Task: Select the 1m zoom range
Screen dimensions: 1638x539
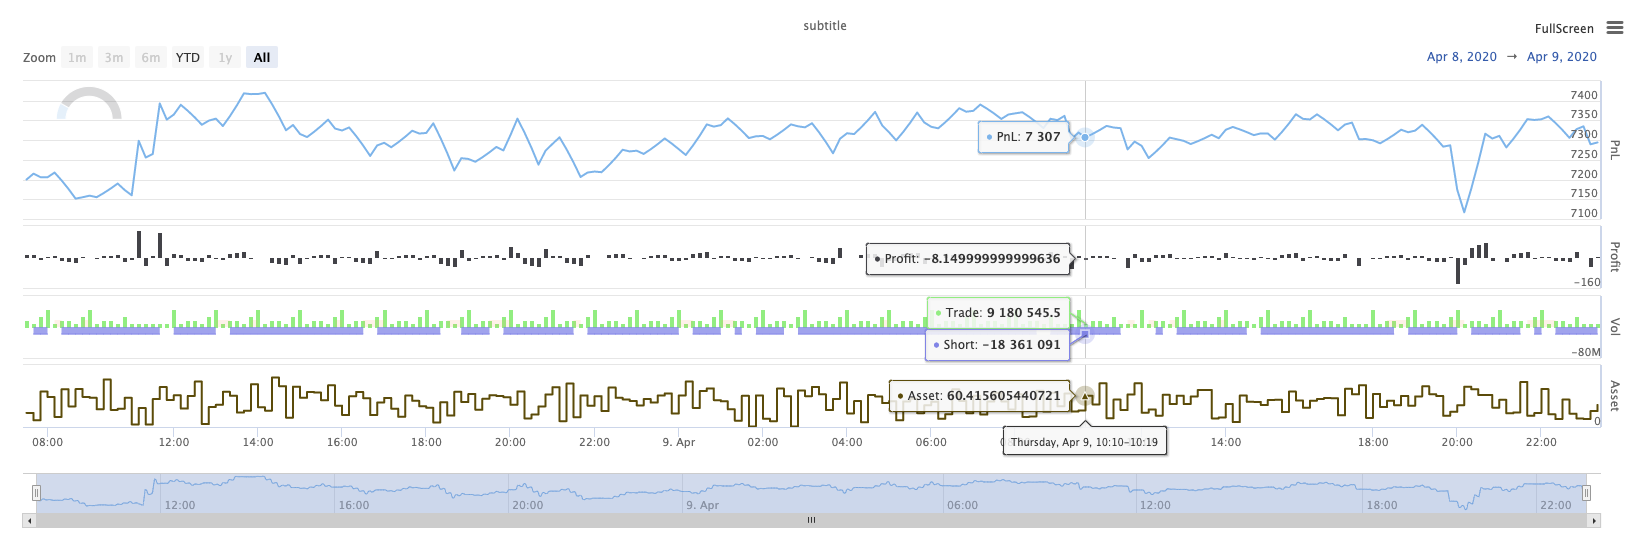Action: [77, 58]
